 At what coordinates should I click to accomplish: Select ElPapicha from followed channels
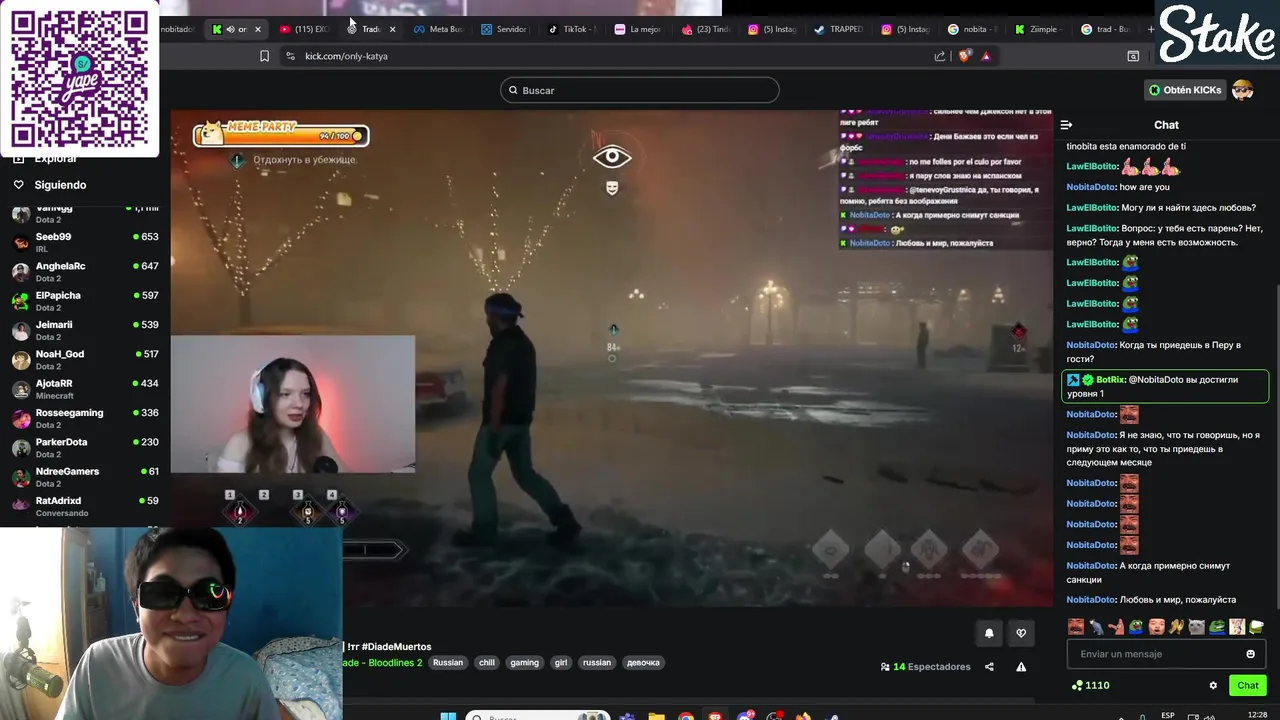pos(85,301)
